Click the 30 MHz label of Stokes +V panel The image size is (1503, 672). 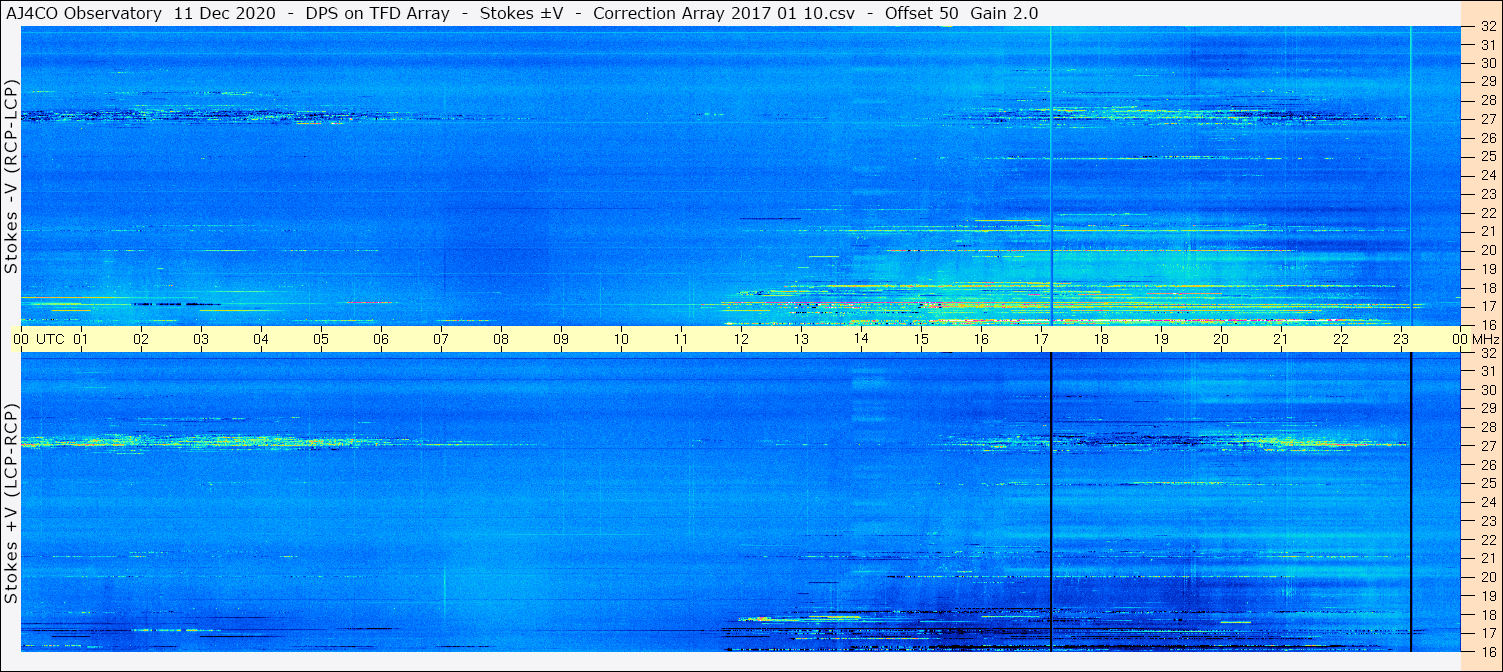pos(1488,390)
